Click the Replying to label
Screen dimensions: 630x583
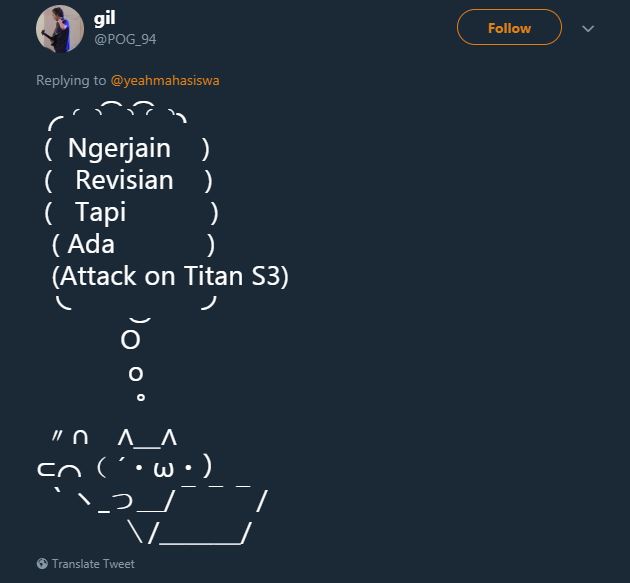(71, 80)
